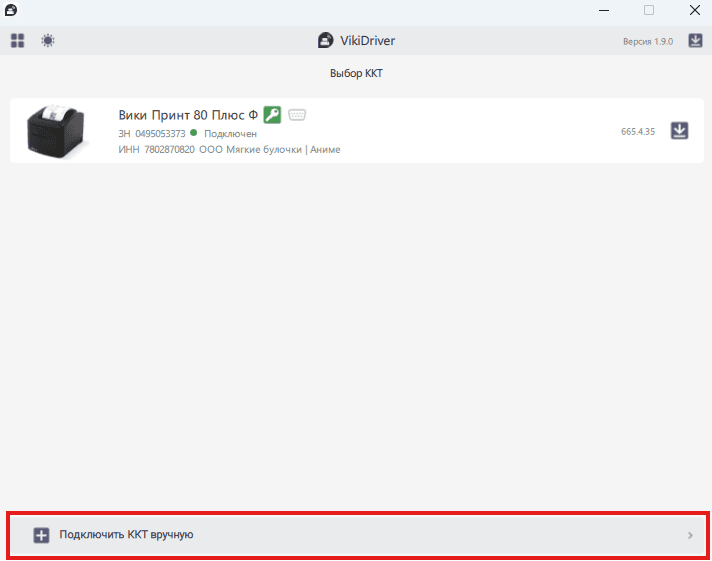
Task: Click the serial number 0495053373
Action: 160,134
